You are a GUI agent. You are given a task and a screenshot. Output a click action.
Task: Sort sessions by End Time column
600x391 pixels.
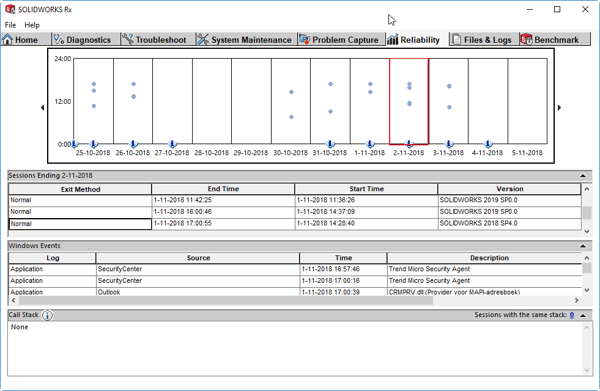tap(223, 189)
